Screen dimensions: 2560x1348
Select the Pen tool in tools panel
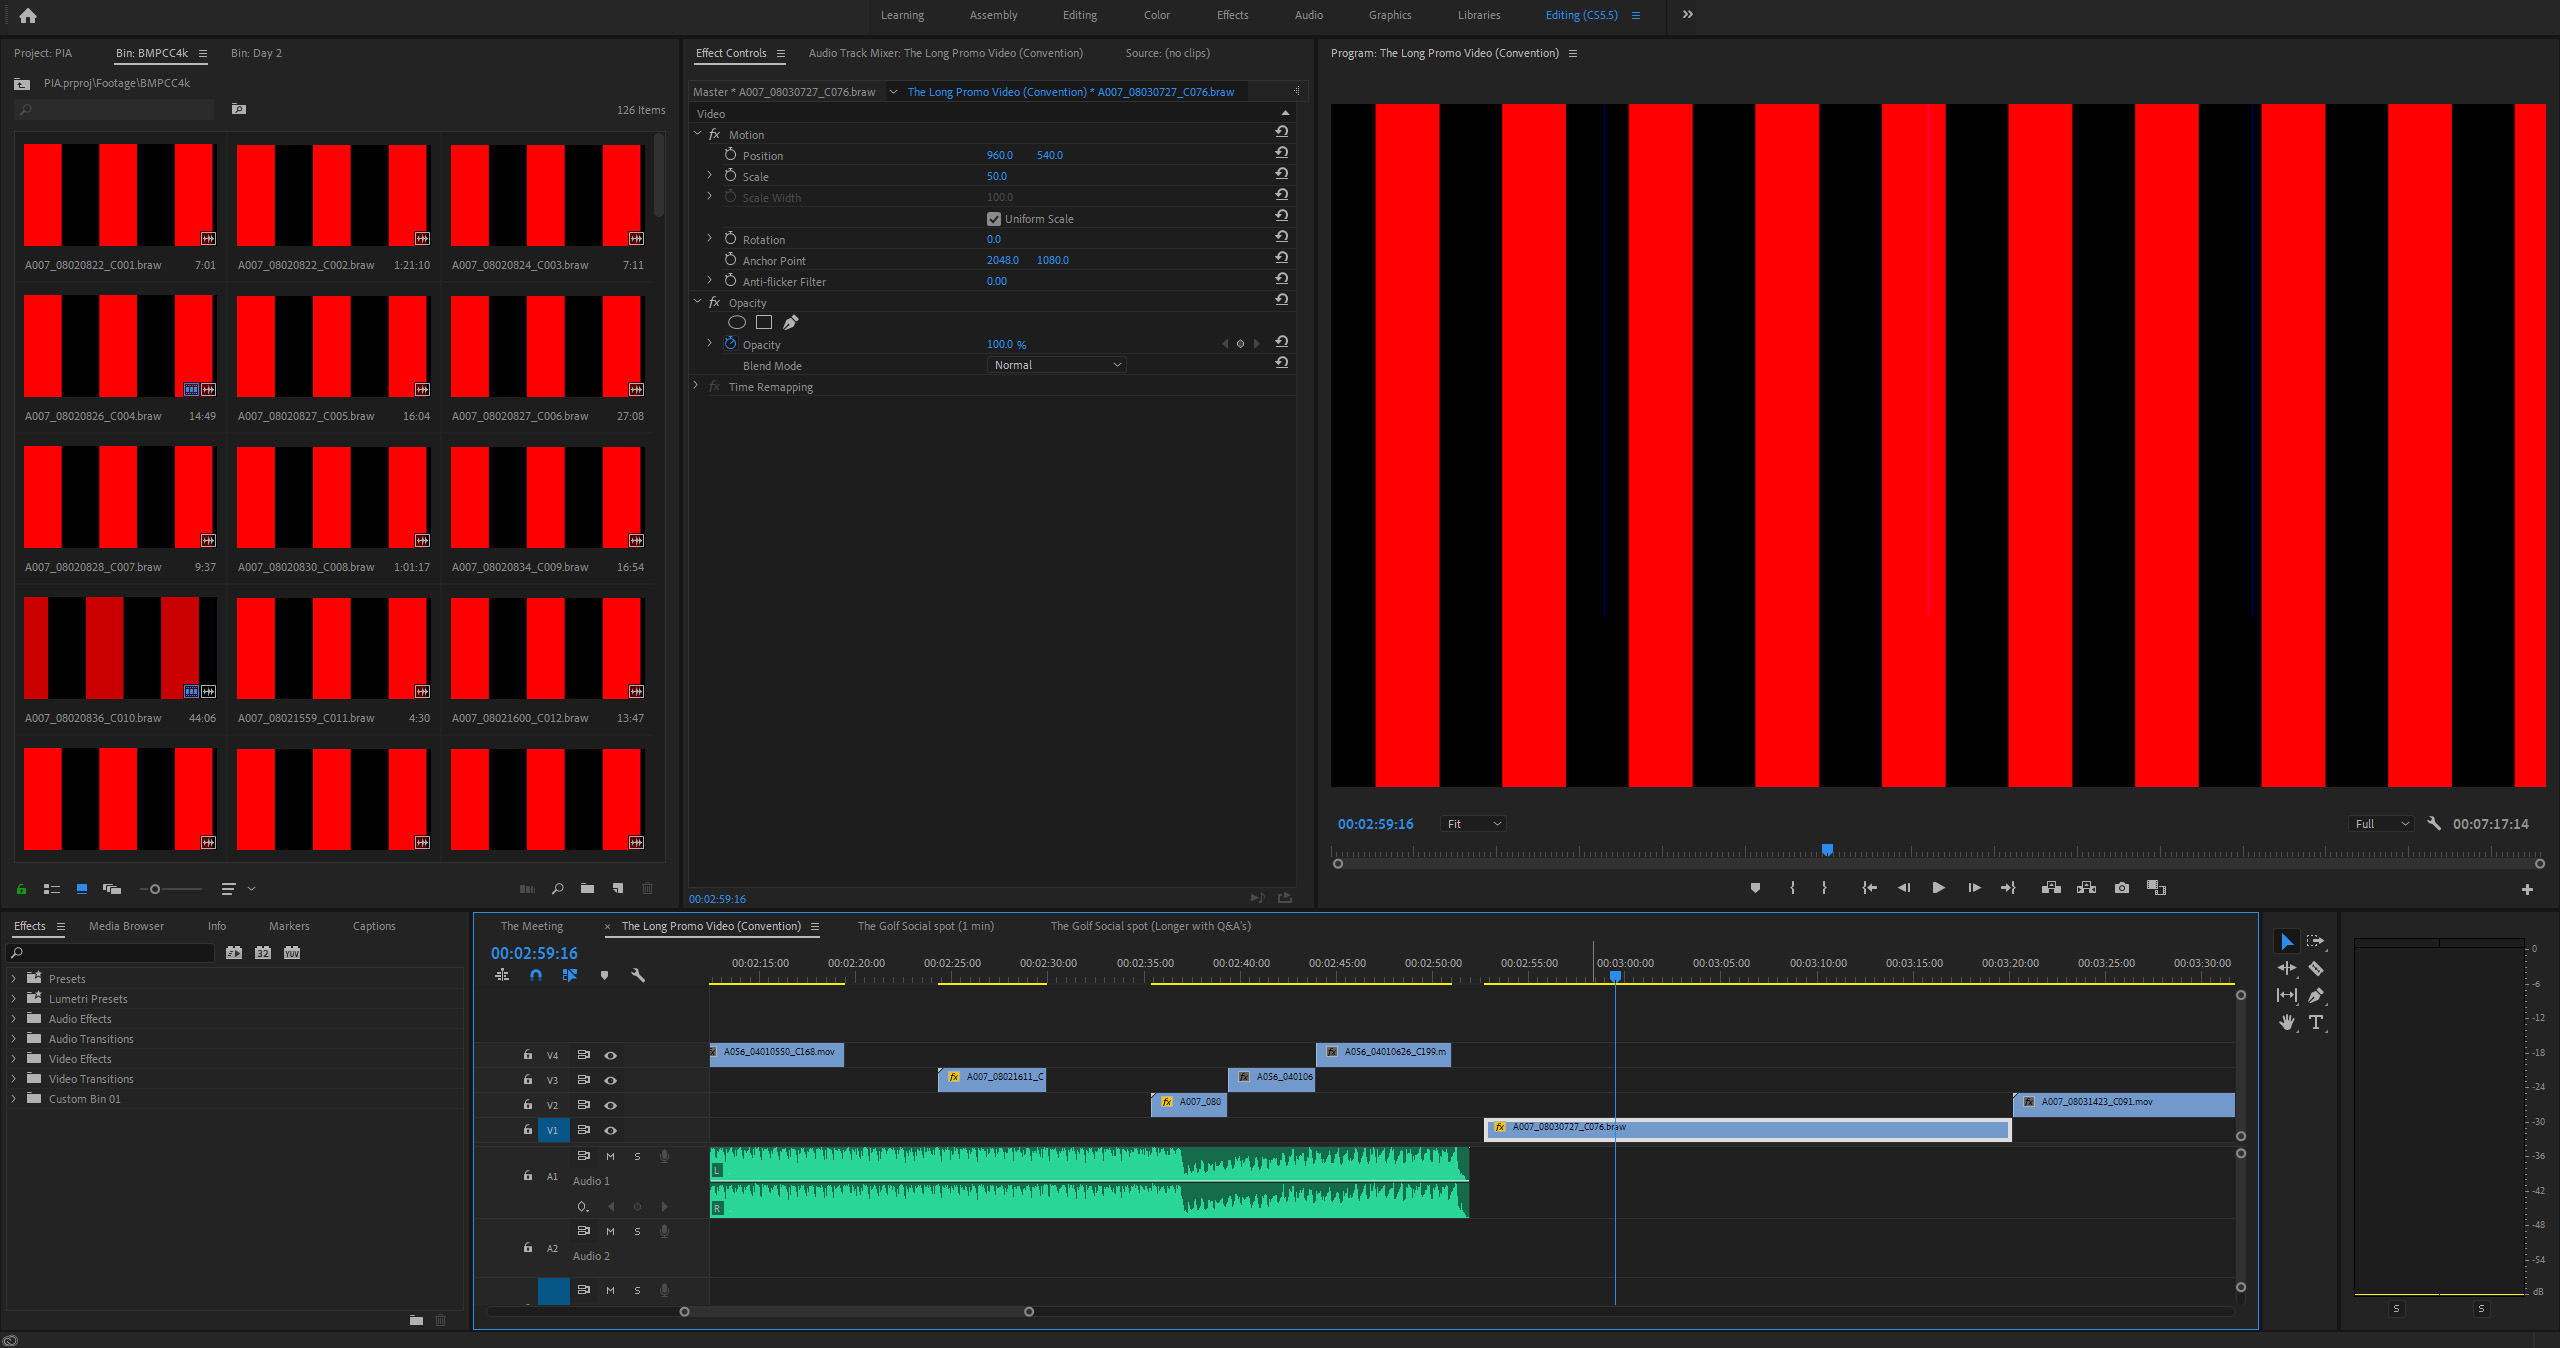2315,995
